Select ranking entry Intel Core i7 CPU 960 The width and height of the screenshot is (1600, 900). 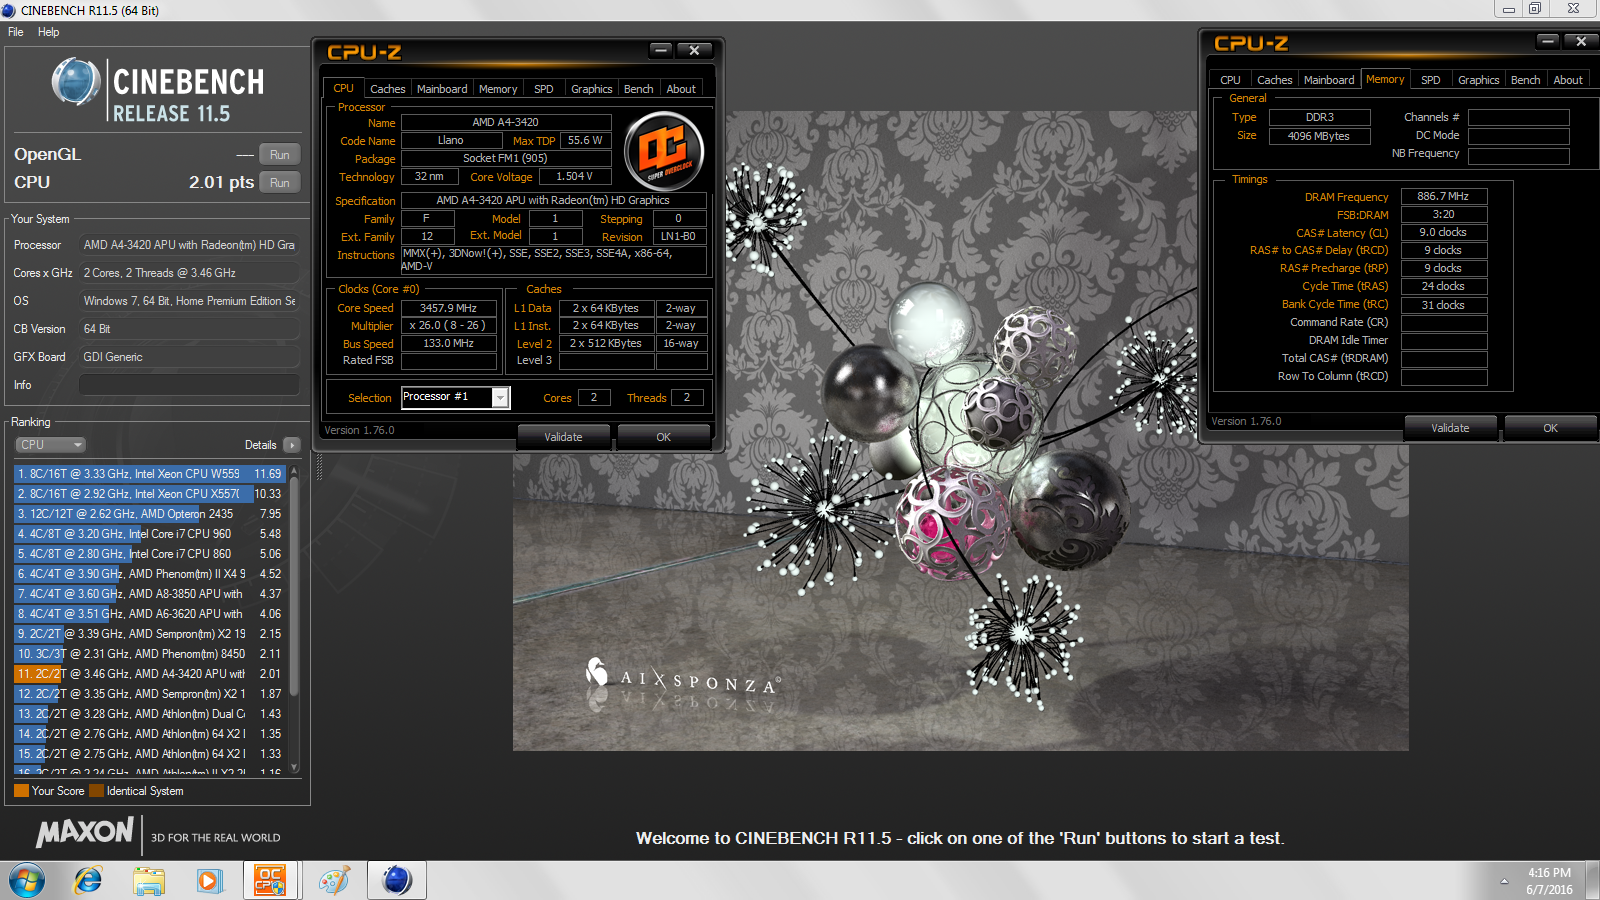150,534
